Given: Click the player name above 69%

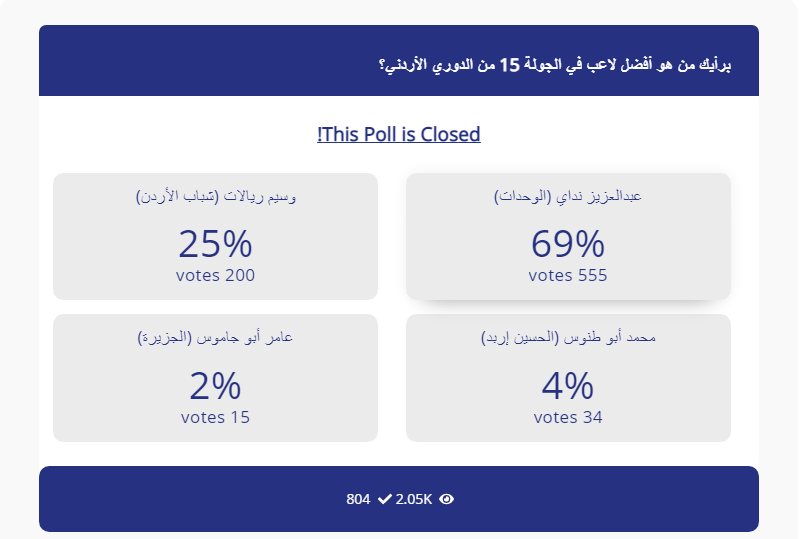Looking at the screenshot, I should pyautogui.click(x=568, y=196).
